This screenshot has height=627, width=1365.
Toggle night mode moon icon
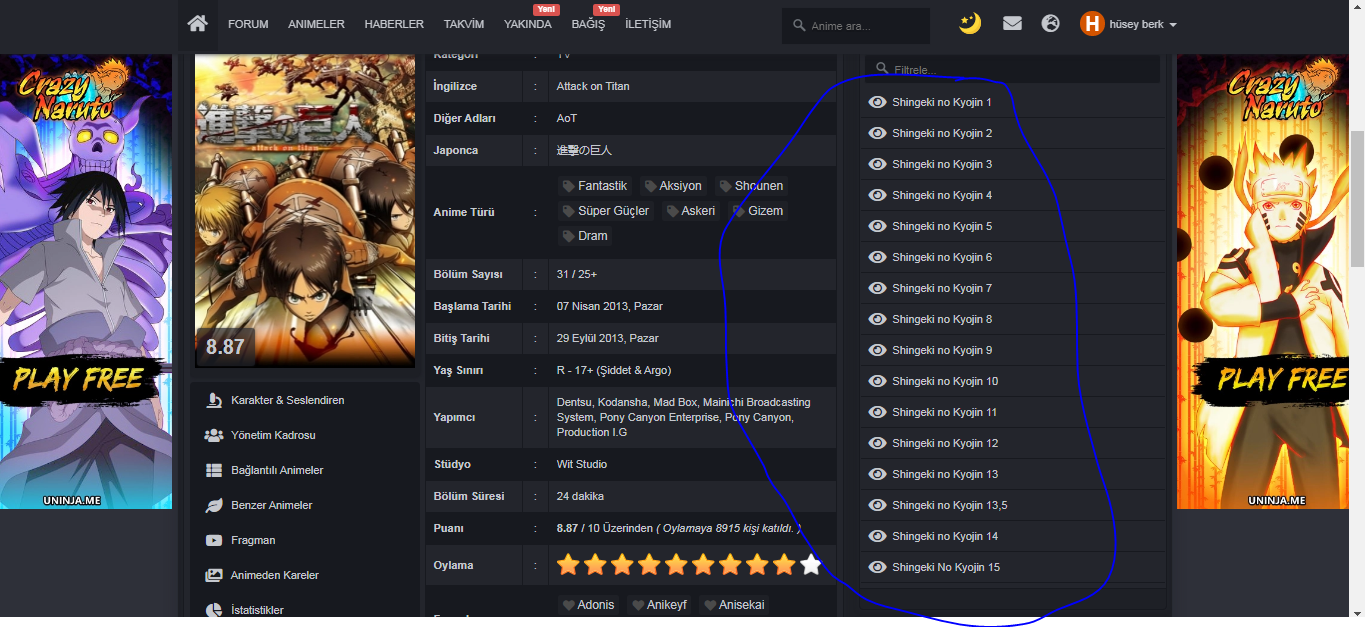(x=970, y=23)
